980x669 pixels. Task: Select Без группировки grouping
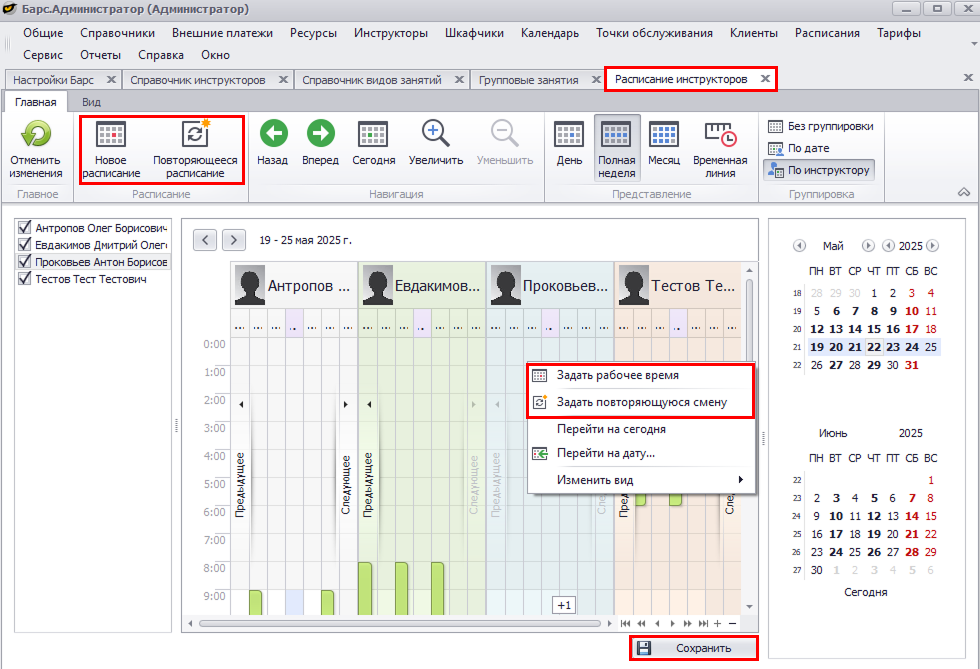click(820, 126)
